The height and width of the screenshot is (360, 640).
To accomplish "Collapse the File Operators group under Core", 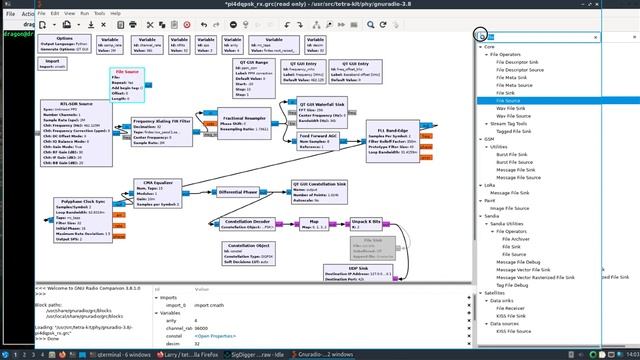I will point(487,55).
